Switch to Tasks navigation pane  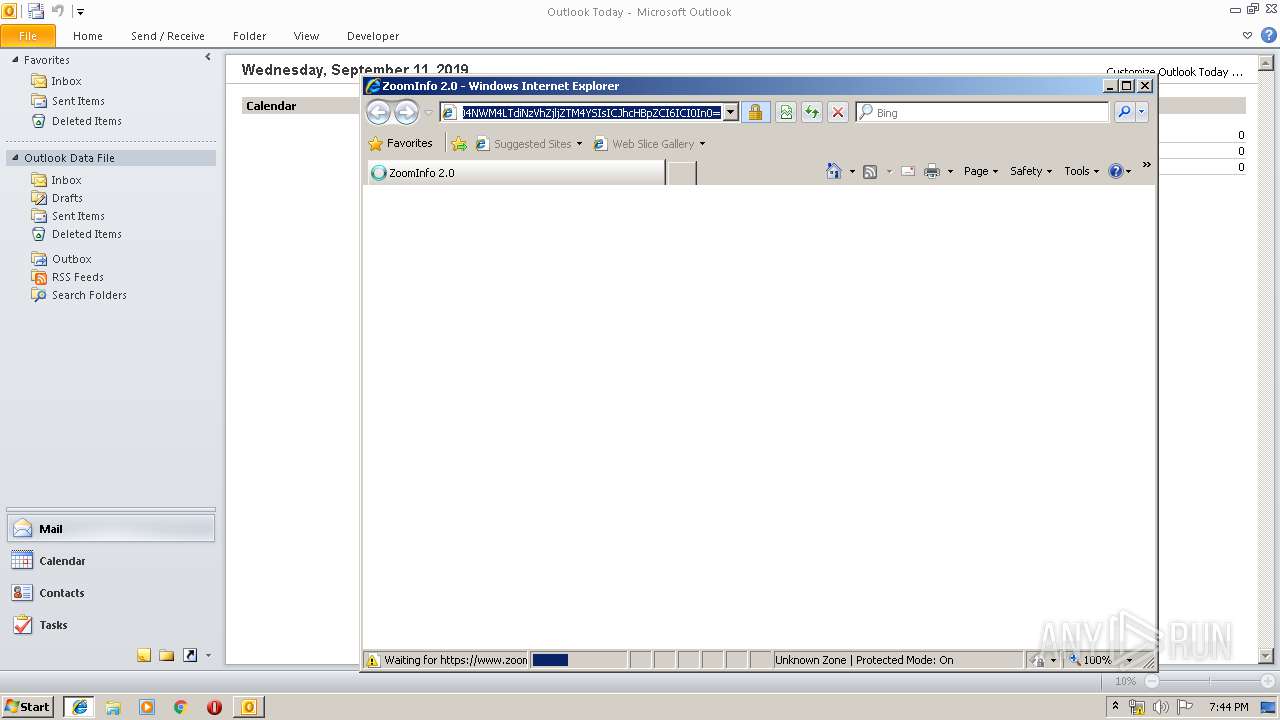[111, 625]
